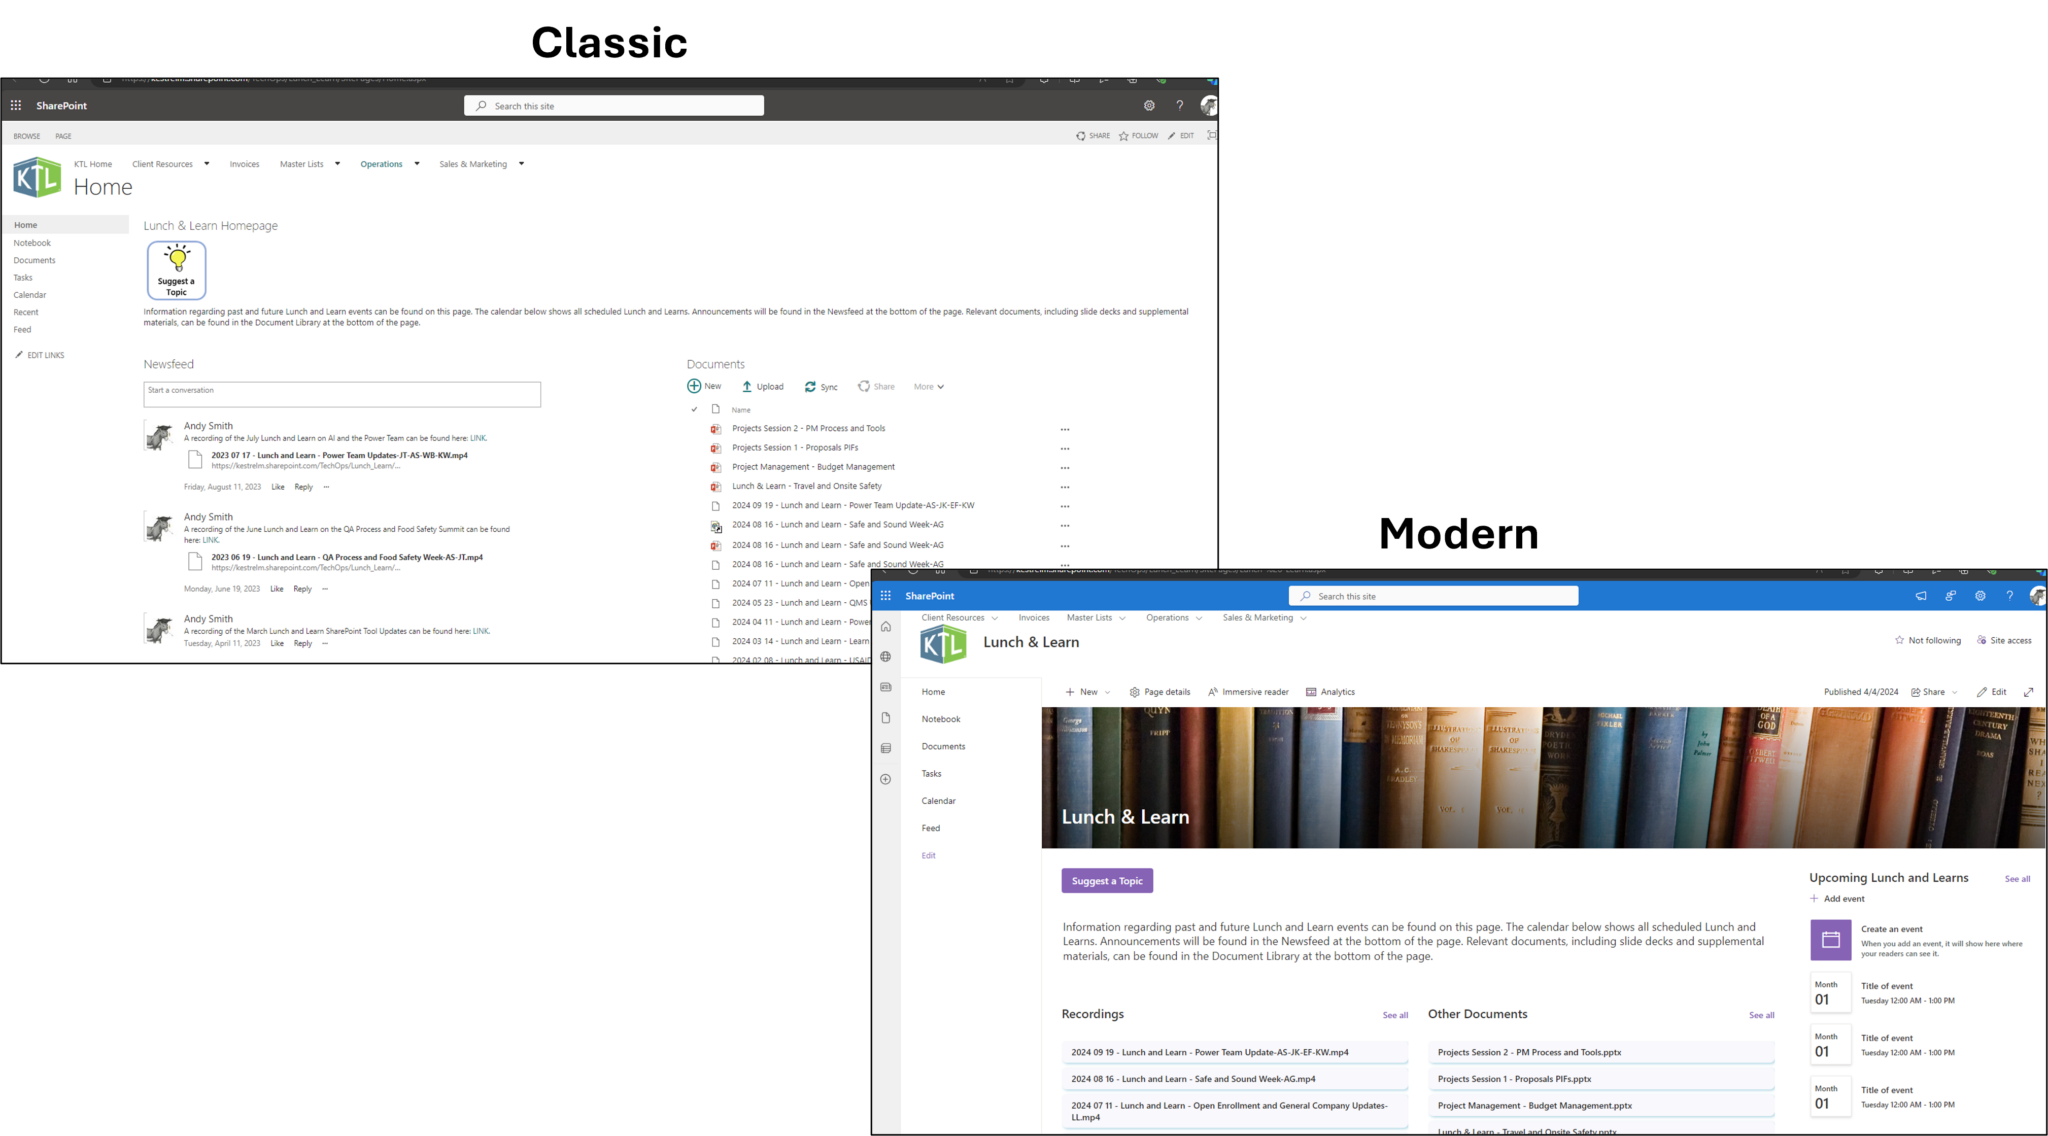Open the More dropdown in Documents toolbar
The height and width of the screenshot is (1136, 2048).
[928, 386]
